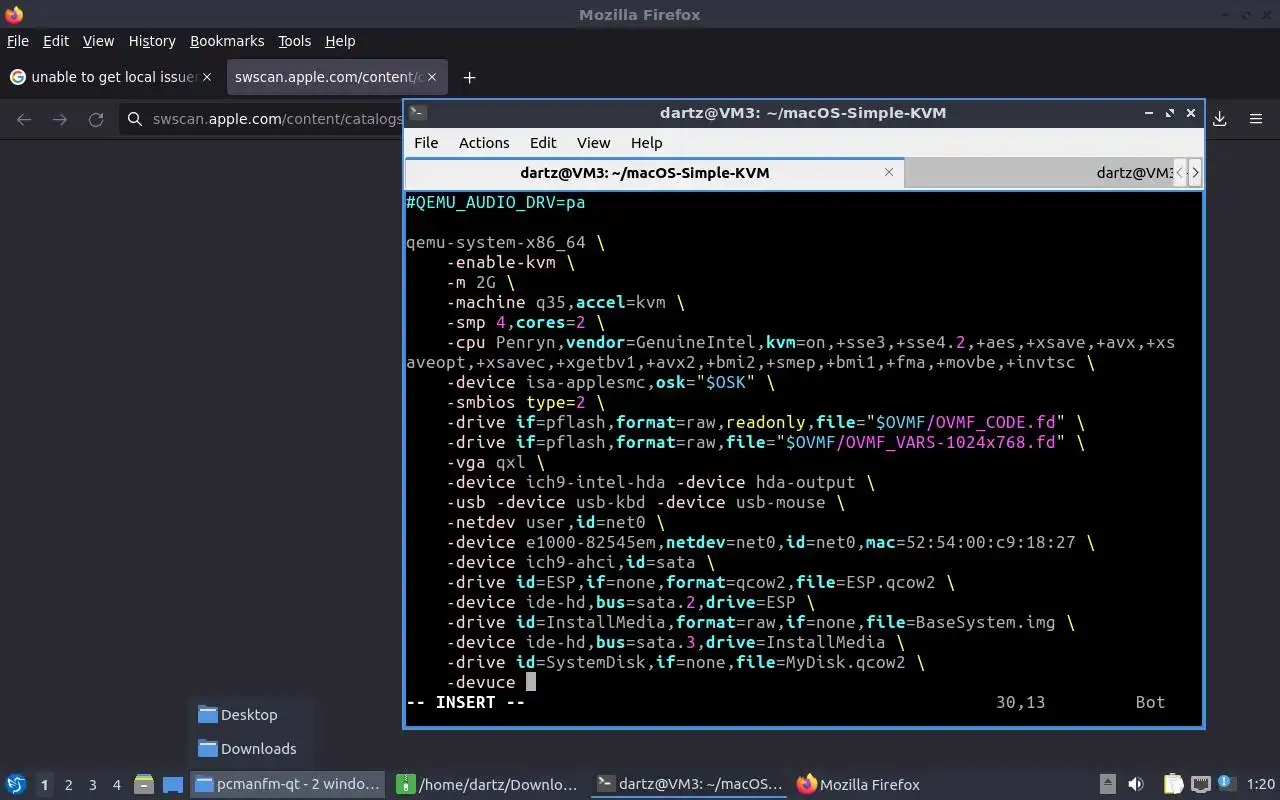Click '-devuce' typo on last line
This screenshot has width=1280, height=800.
(480, 682)
